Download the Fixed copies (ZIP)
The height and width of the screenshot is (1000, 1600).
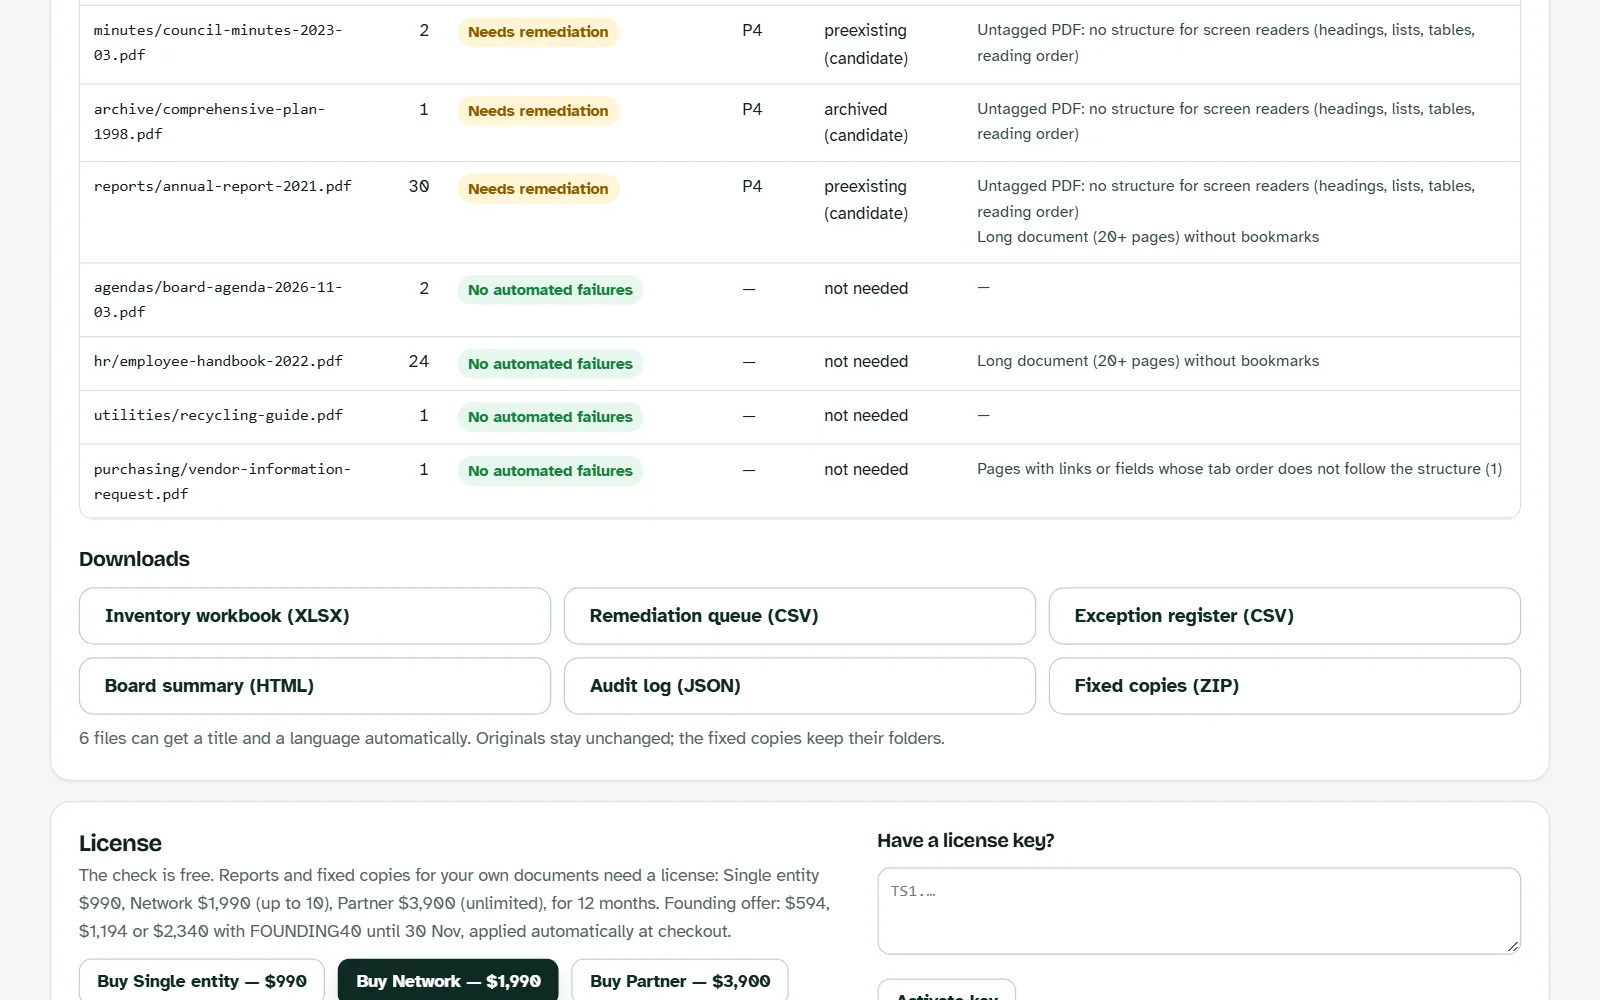pos(1284,686)
